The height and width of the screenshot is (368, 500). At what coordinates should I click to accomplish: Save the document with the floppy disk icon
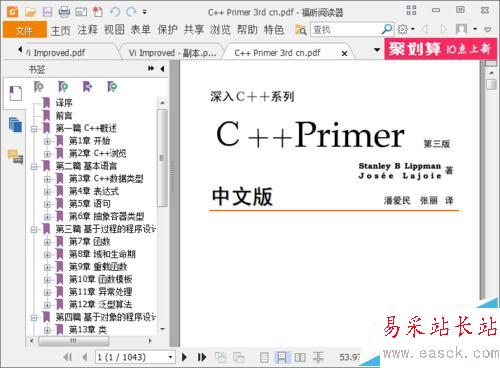click(47, 12)
